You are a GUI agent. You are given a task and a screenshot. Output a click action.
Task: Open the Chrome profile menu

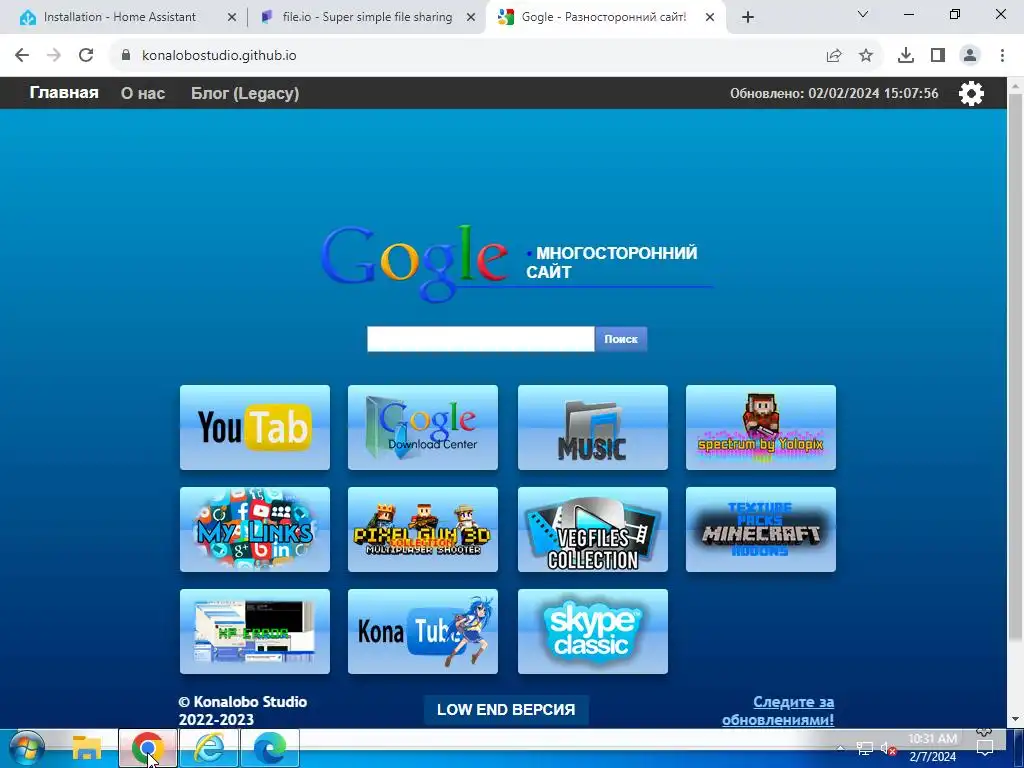click(x=970, y=56)
